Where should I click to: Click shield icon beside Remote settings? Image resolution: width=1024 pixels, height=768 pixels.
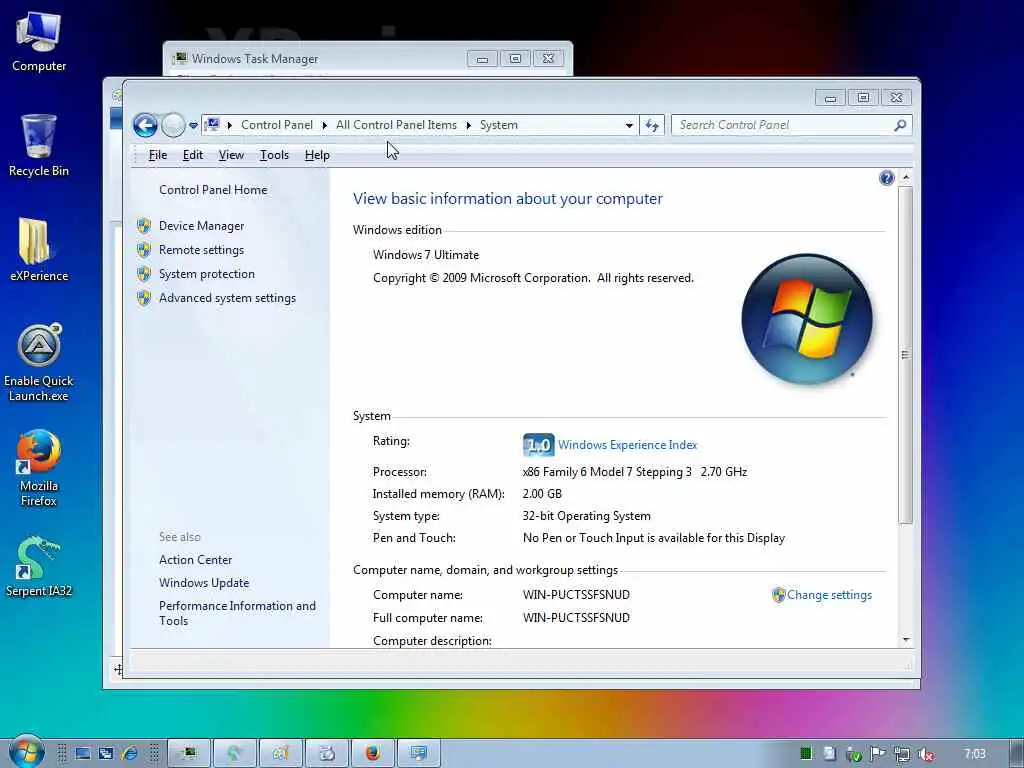pos(144,250)
